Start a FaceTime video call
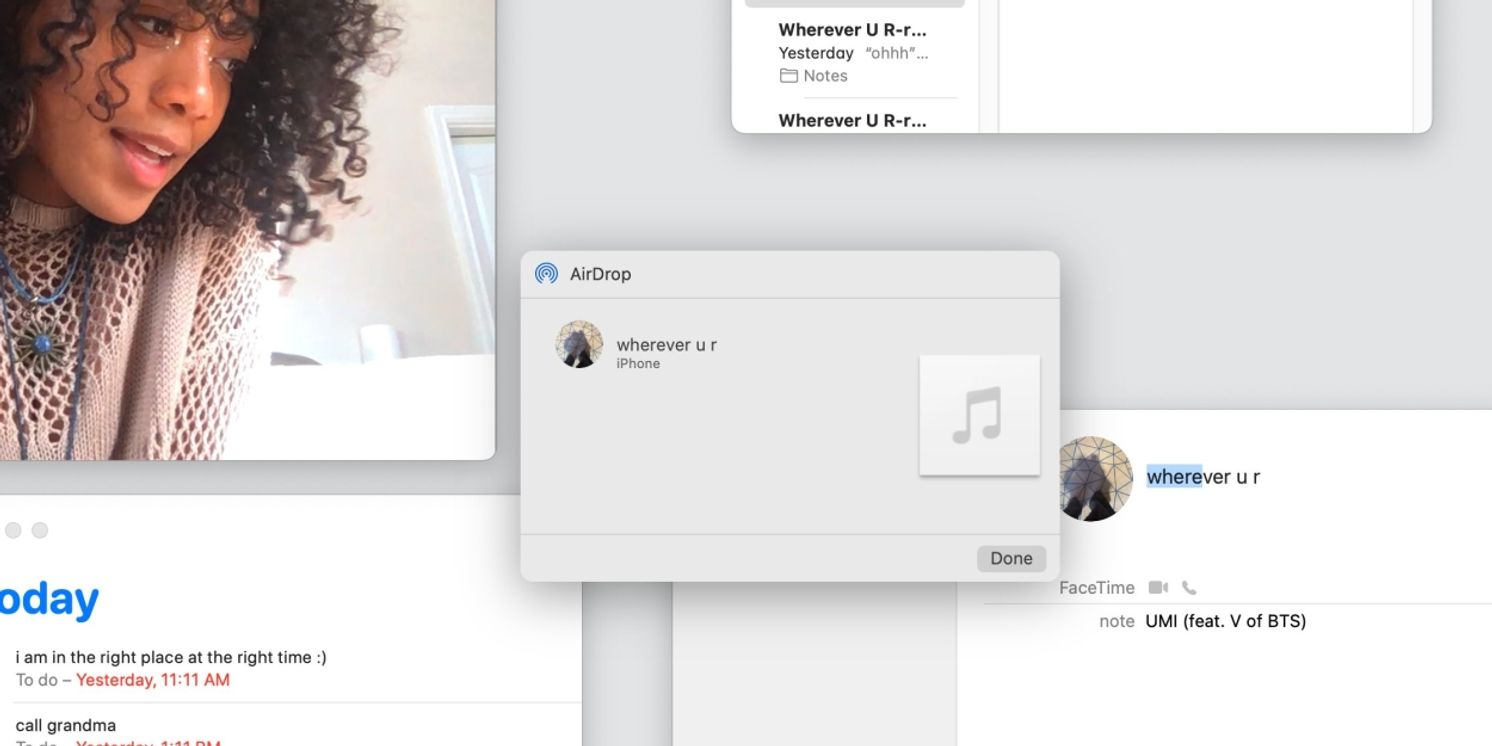The width and height of the screenshot is (1492, 746). [x=1158, y=588]
